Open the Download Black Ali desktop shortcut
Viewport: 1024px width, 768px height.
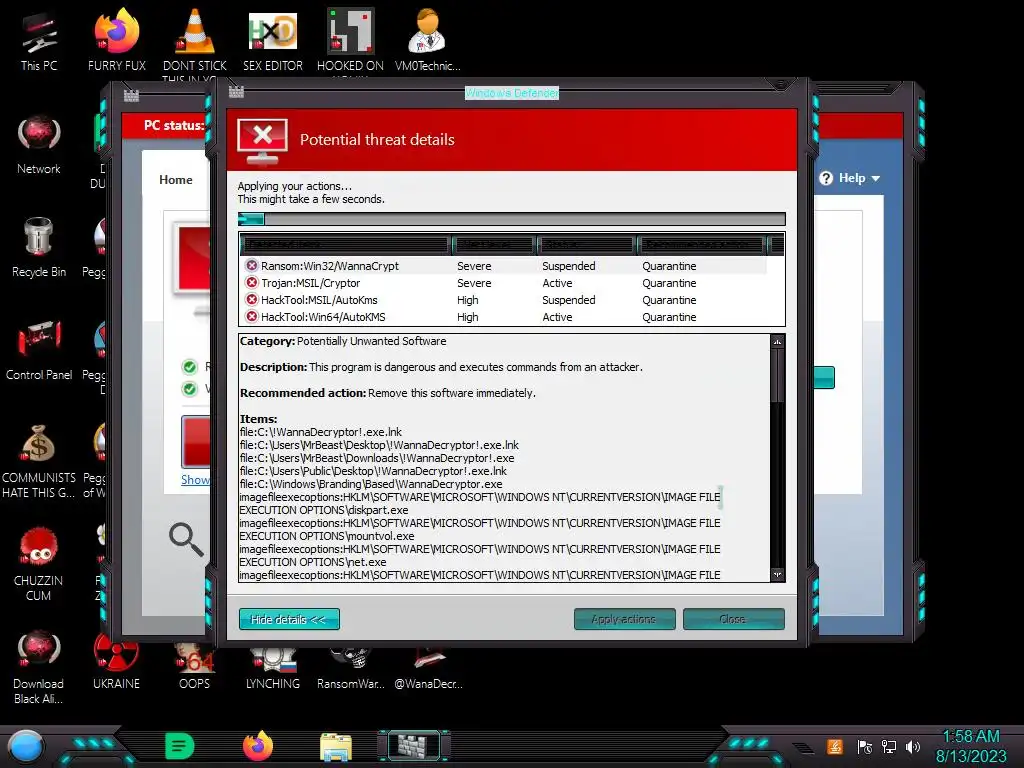(x=39, y=667)
